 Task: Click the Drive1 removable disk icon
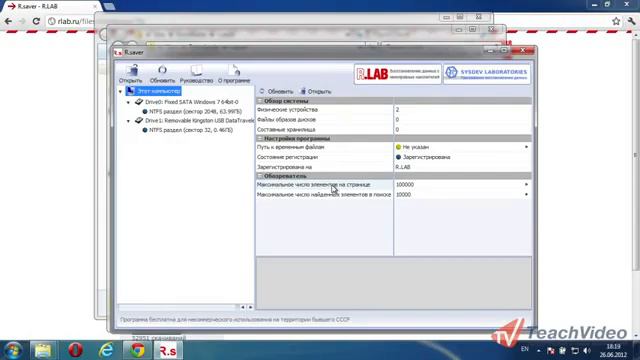click(139, 120)
